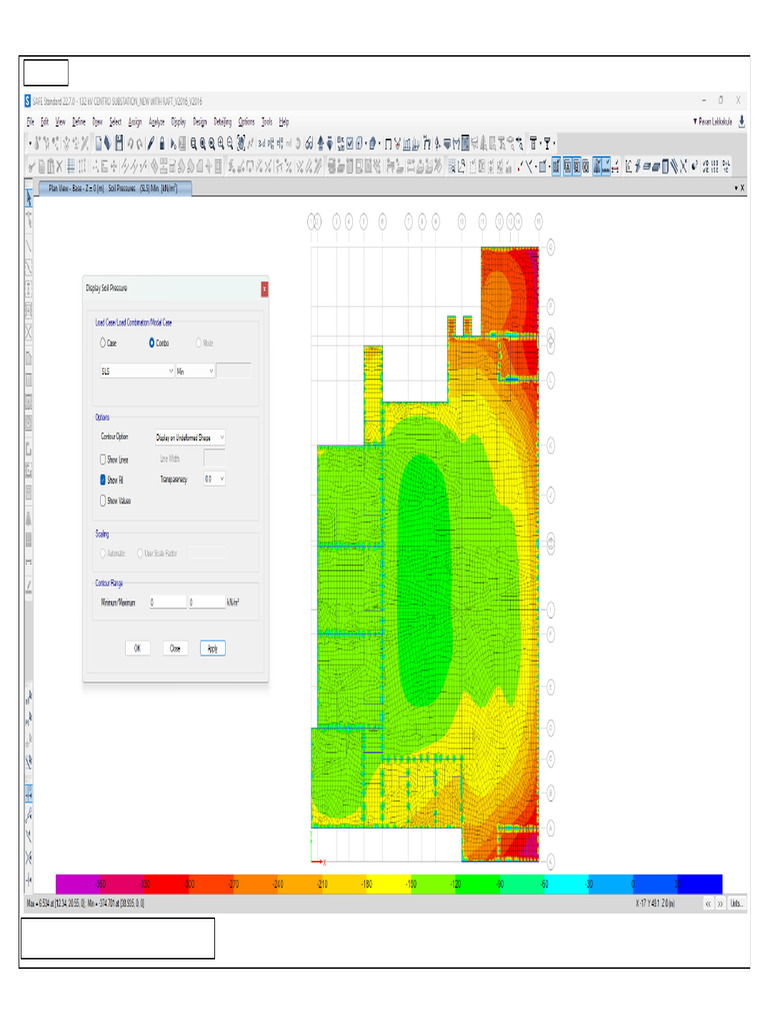Select the User Scale Factor radio button

click(x=140, y=553)
